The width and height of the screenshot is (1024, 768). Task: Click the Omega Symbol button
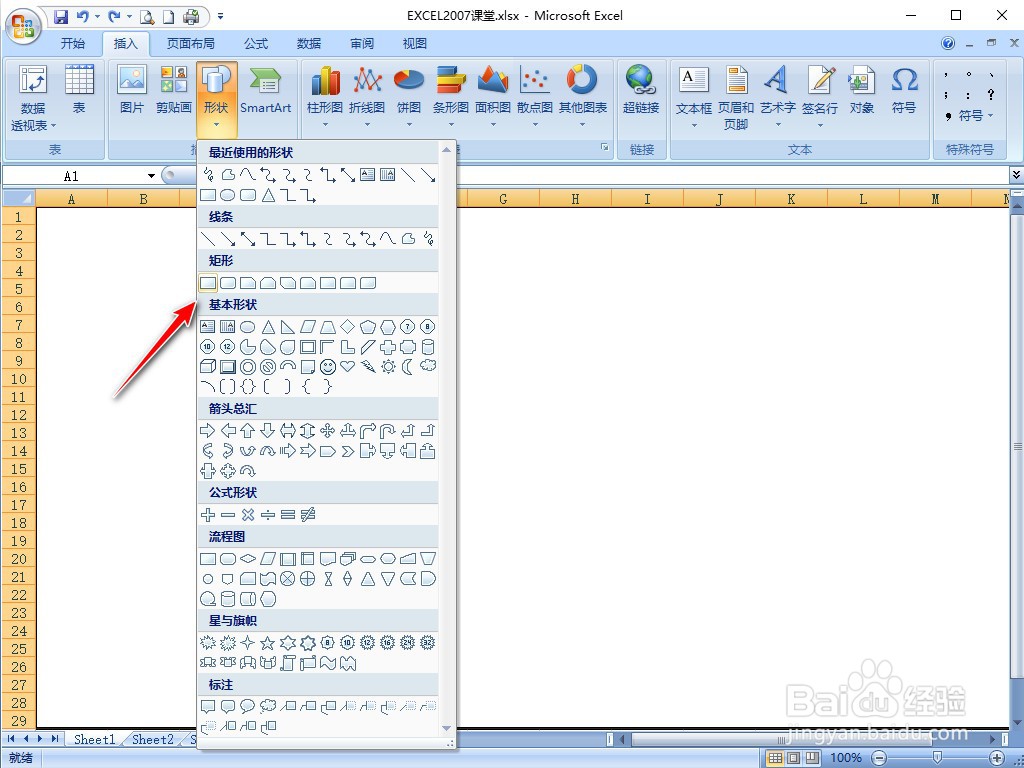point(904,90)
